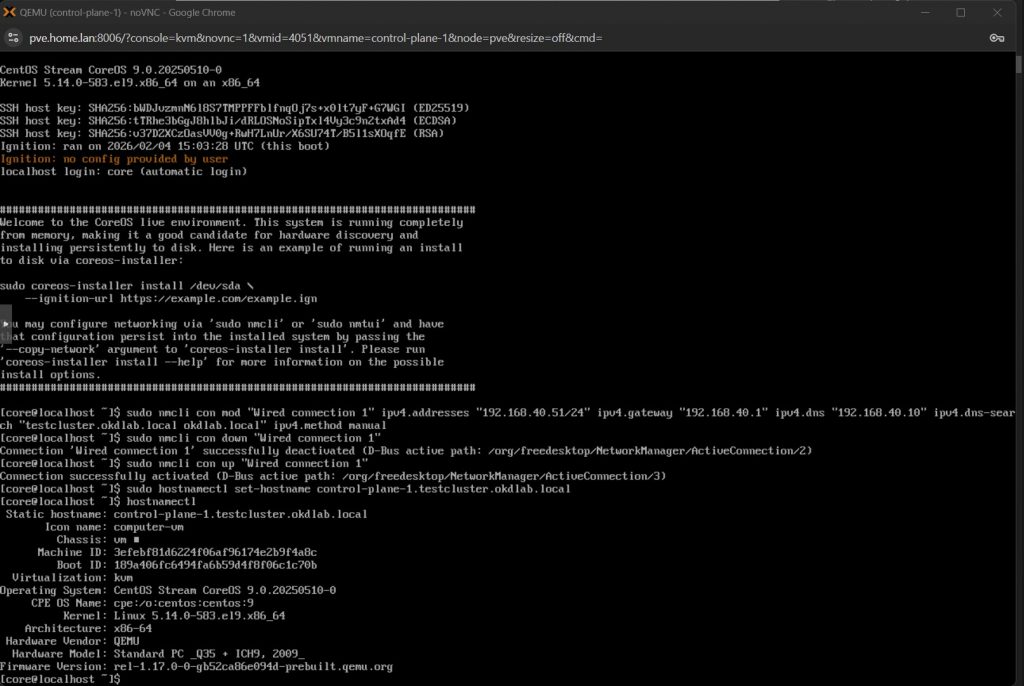Click the ED25519 SSH host key line
Image resolution: width=1024 pixels, height=686 pixels.
(x=235, y=107)
